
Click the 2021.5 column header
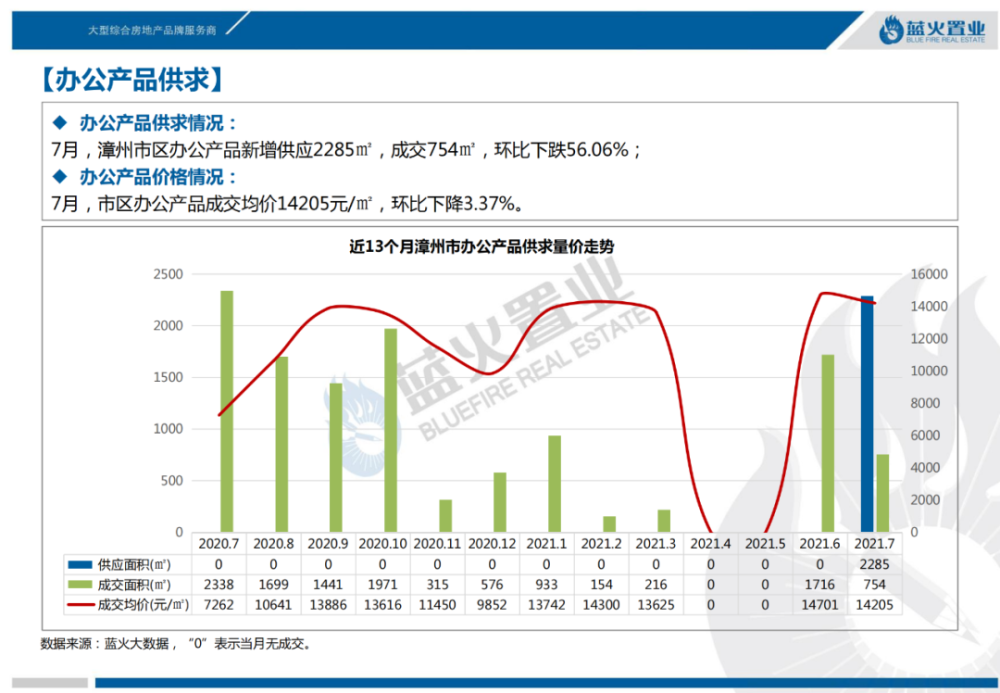tap(765, 544)
